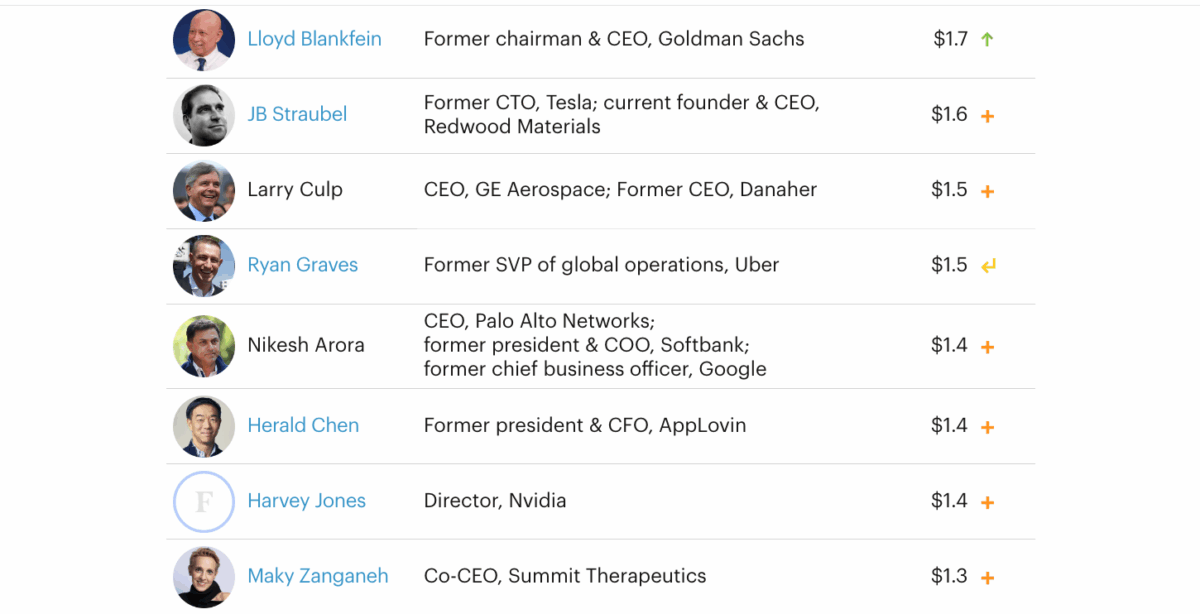Click the orange plus icon next to Larry Culp's $1.5
The height and width of the screenshot is (614, 1200).
pyautogui.click(x=987, y=191)
